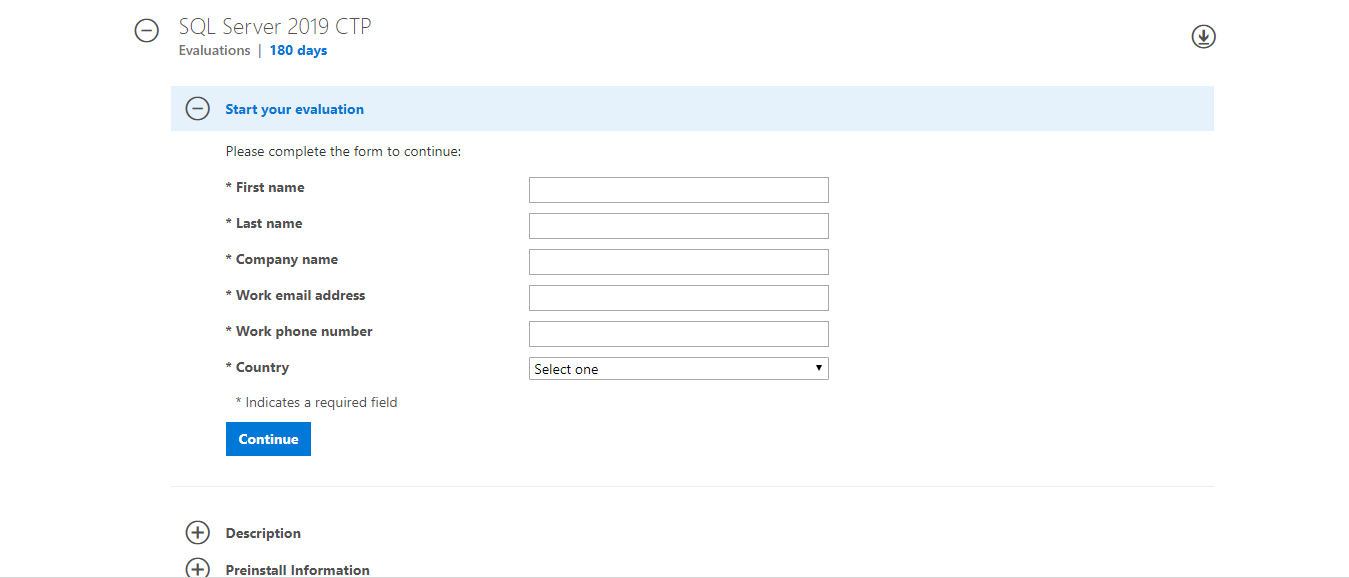Click the Work email address label
The height and width of the screenshot is (578, 1349).
(x=300, y=295)
